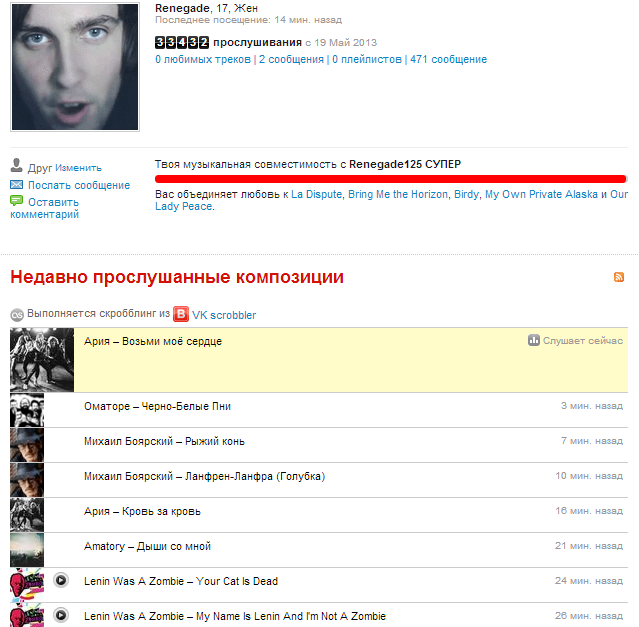Play Lenin Was A Zombie Your Cat Is Dead
The height and width of the screenshot is (627, 639).
click(61, 580)
